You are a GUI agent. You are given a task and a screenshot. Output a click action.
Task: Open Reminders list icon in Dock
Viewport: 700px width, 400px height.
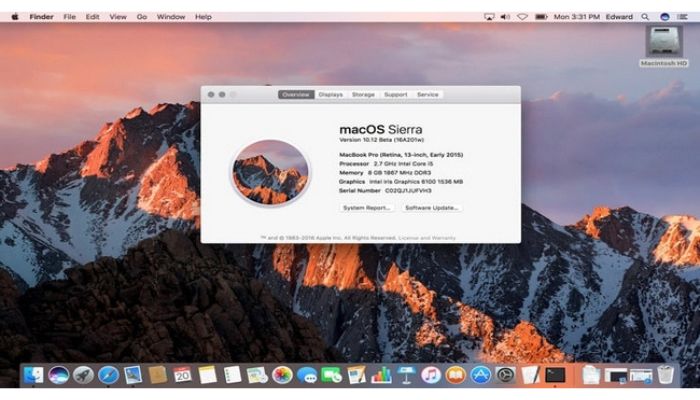click(x=232, y=375)
